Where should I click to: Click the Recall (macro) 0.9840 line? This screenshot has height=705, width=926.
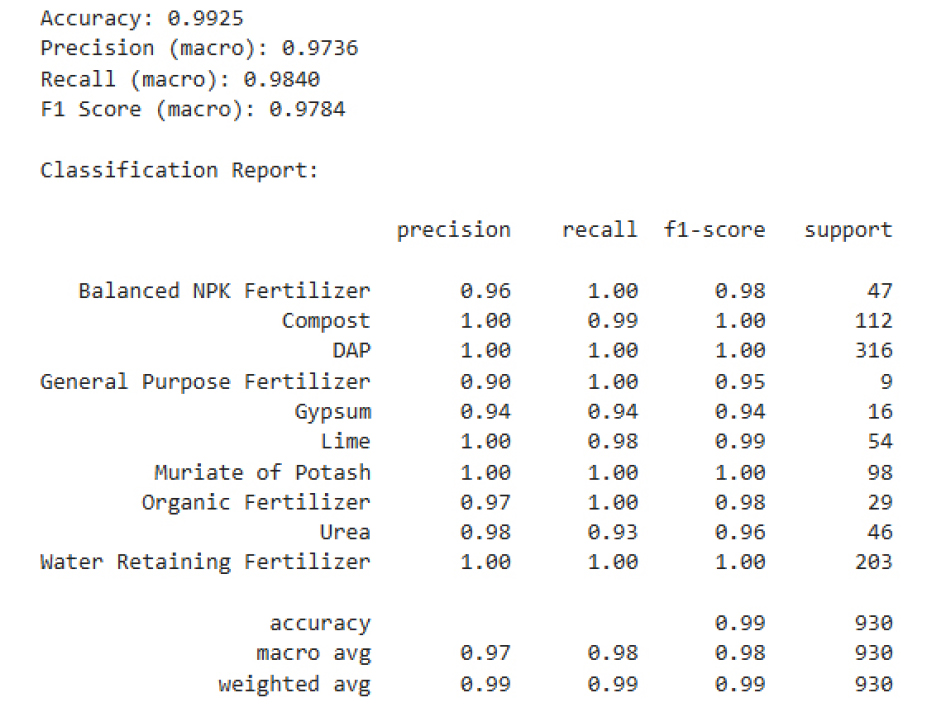tap(180, 79)
